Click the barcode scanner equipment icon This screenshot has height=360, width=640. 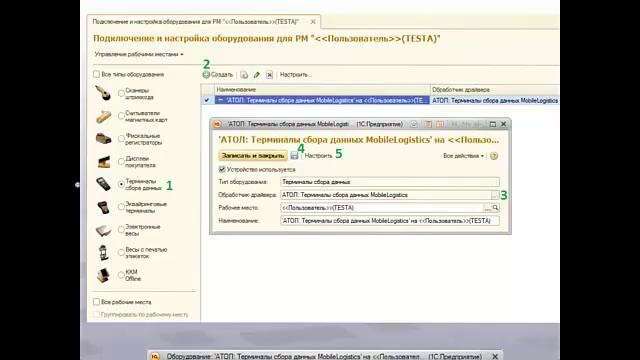click(103, 93)
